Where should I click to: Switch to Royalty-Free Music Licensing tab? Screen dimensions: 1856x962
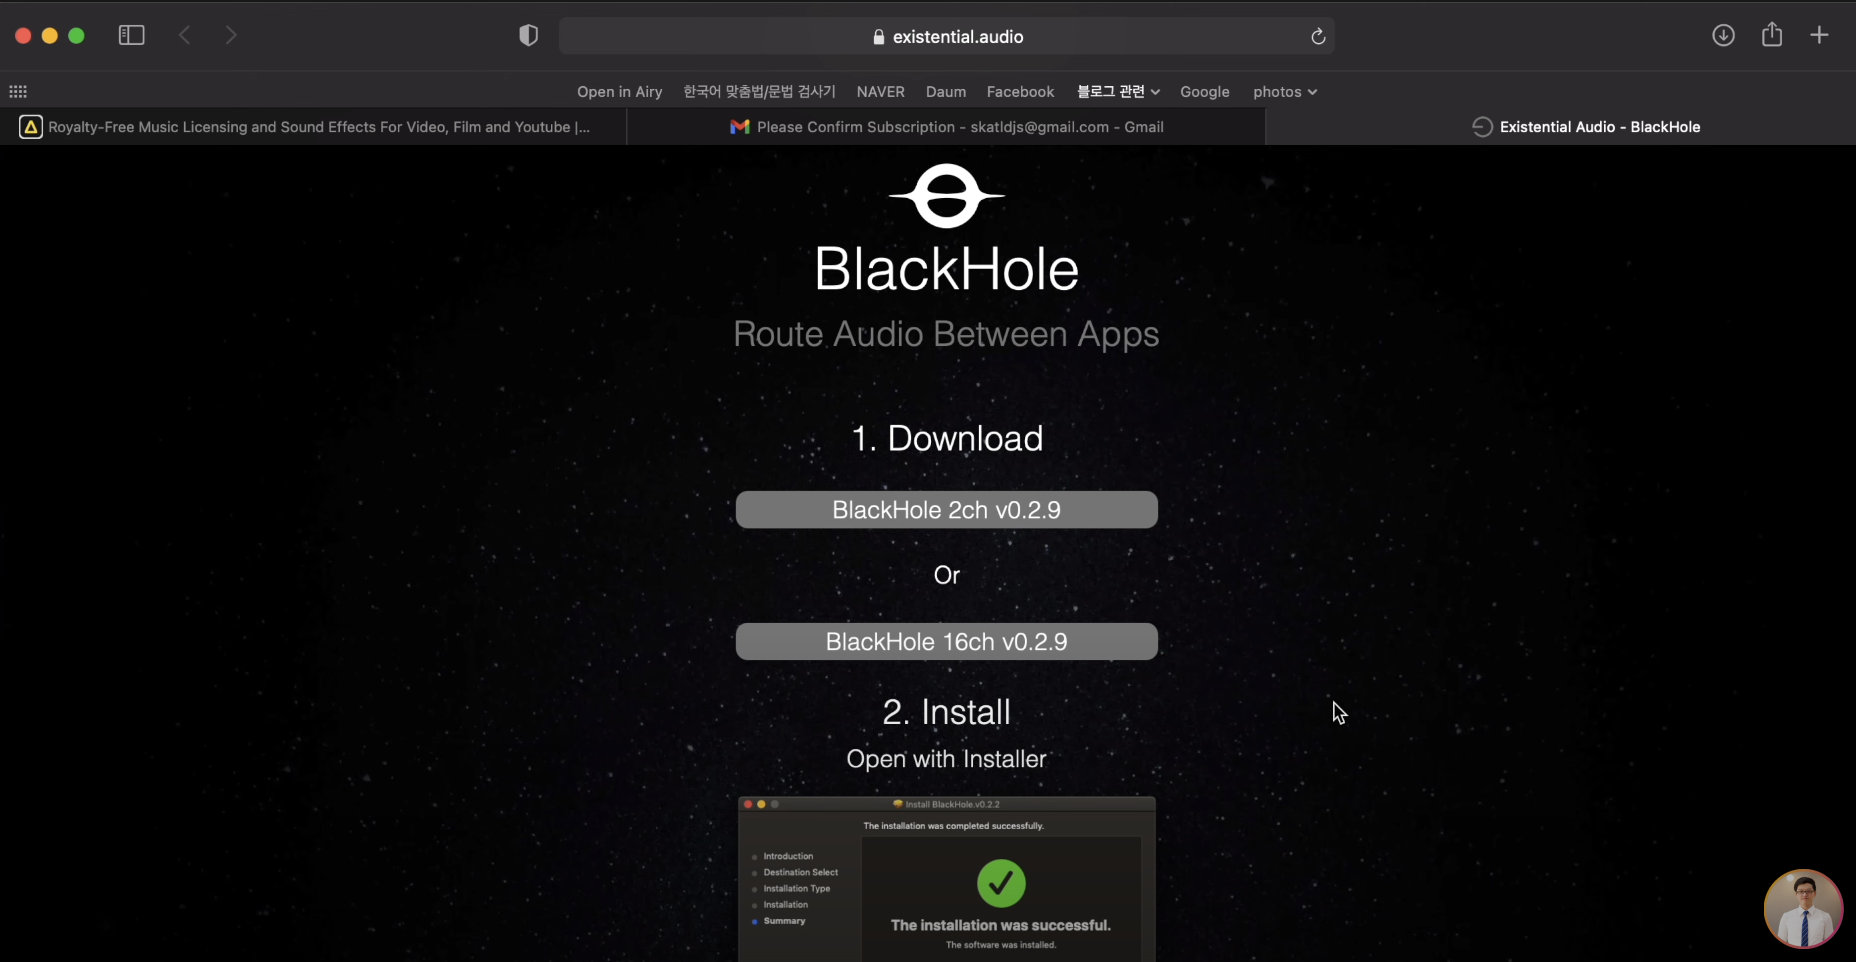point(313,127)
